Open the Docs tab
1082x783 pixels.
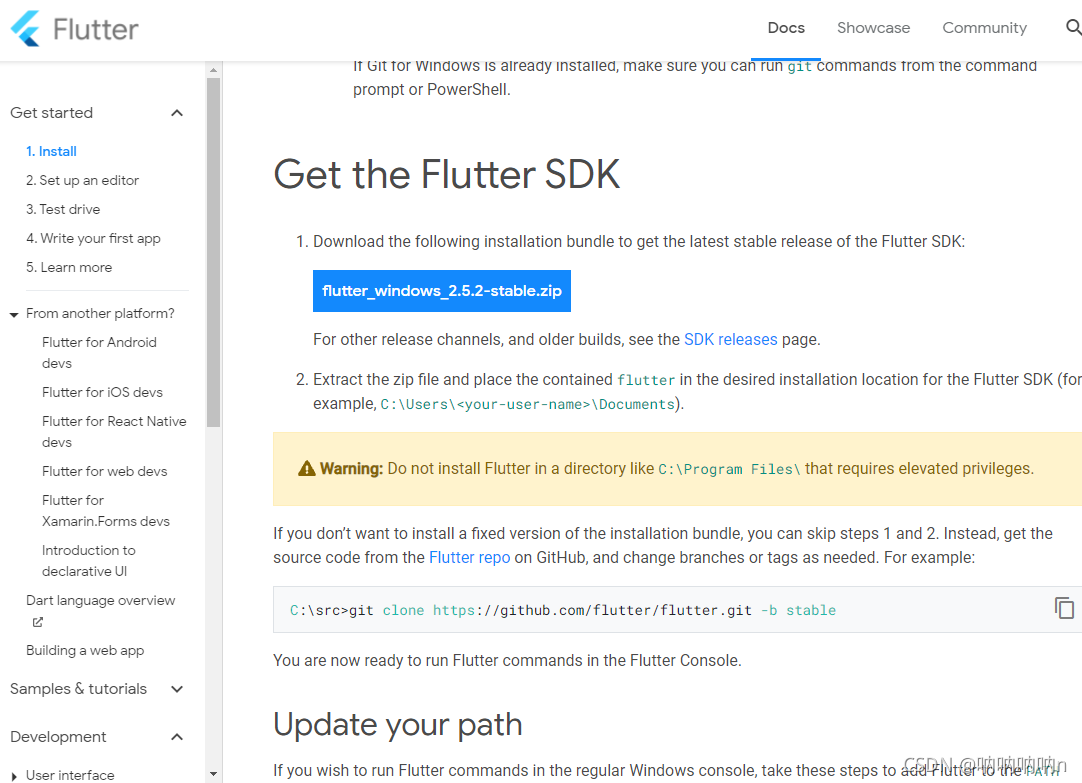tap(786, 28)
